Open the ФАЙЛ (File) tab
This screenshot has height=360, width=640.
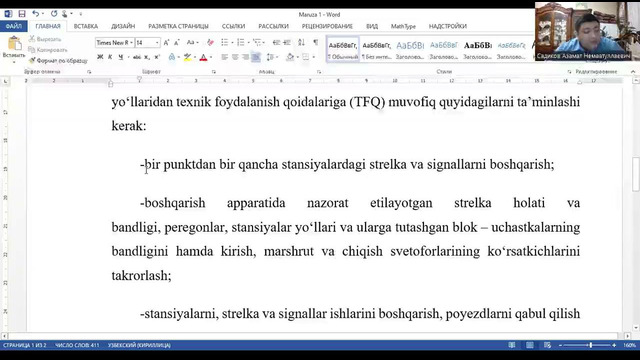(x=13, y=26)
